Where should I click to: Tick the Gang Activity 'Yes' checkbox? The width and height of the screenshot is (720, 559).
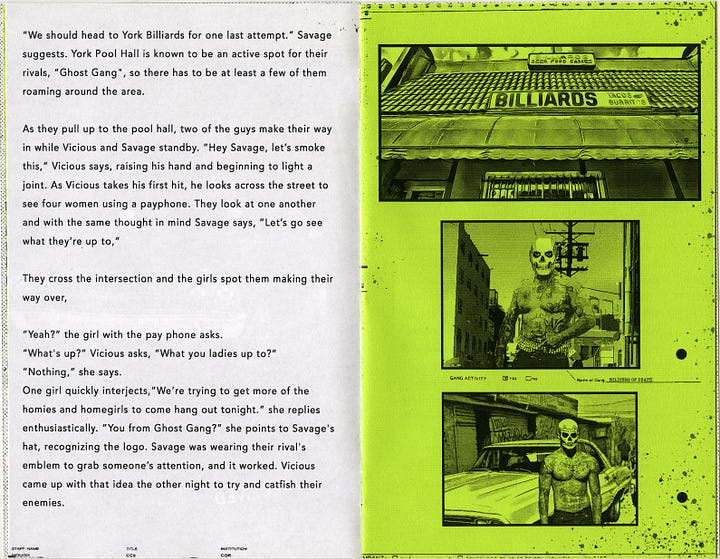(505, 379)
